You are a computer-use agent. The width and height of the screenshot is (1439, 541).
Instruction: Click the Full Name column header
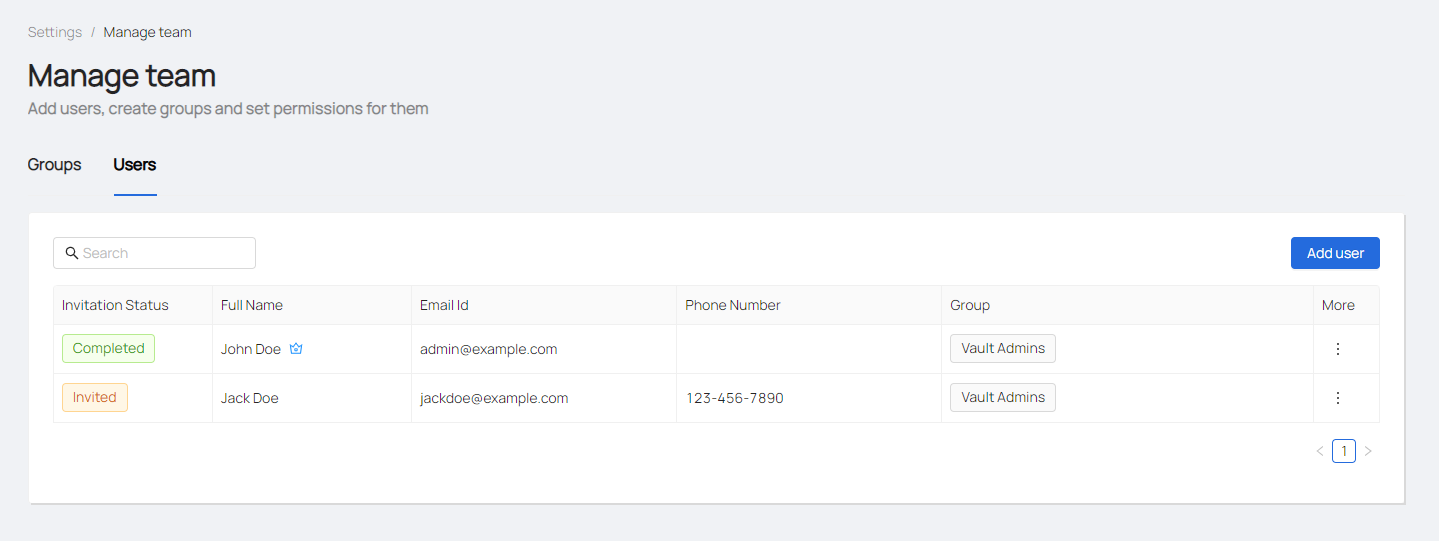(x=252, y=305)
